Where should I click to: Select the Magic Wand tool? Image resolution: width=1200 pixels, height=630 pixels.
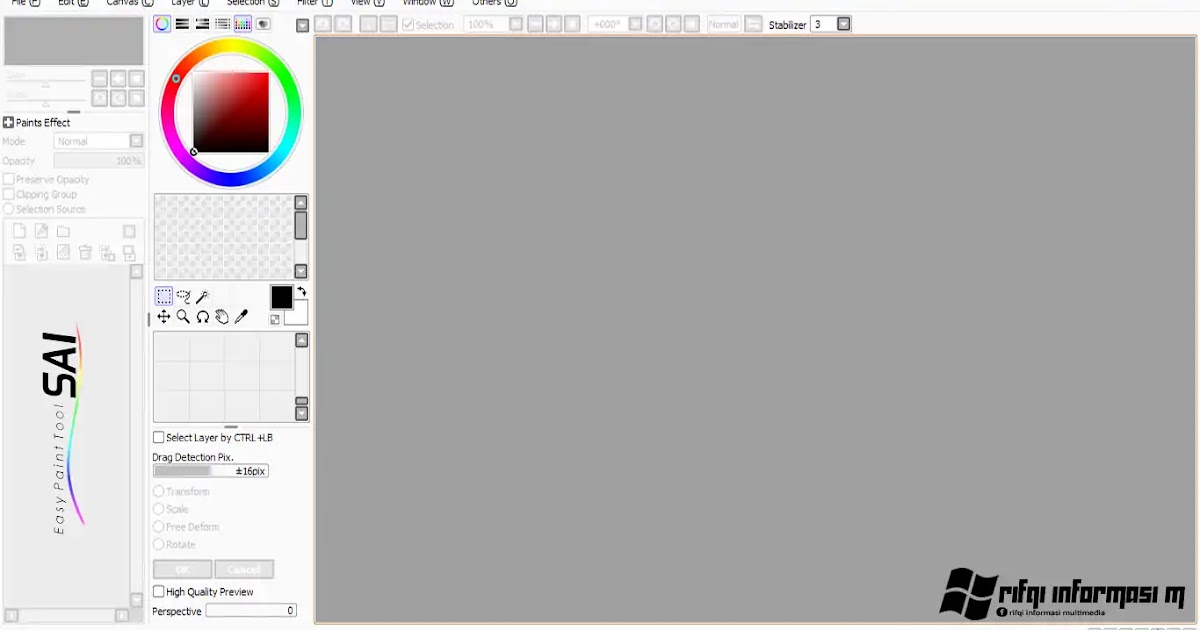click(202, 296)
